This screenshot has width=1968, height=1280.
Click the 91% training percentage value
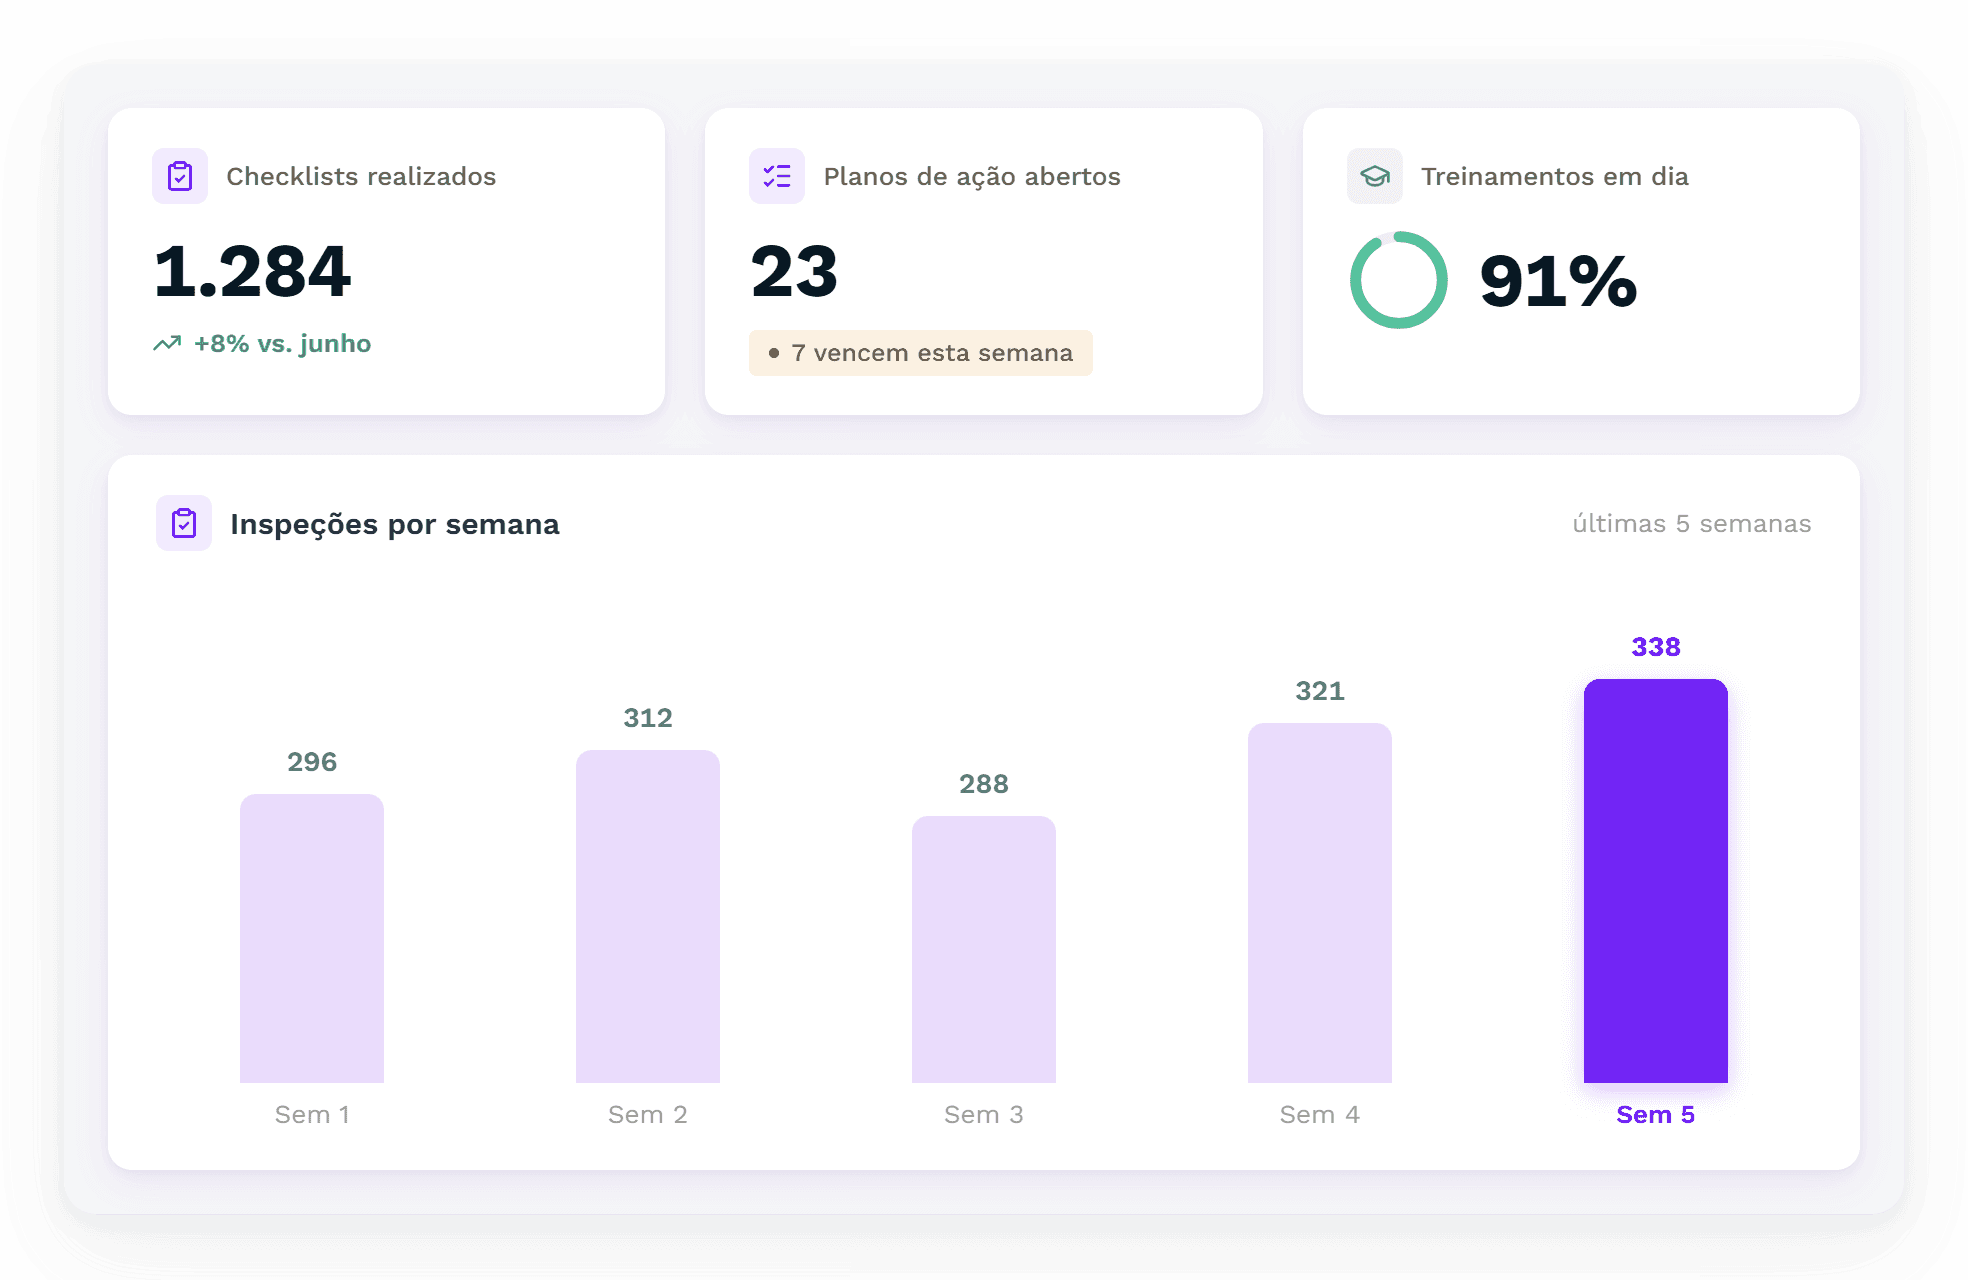tap(1558, 281)
